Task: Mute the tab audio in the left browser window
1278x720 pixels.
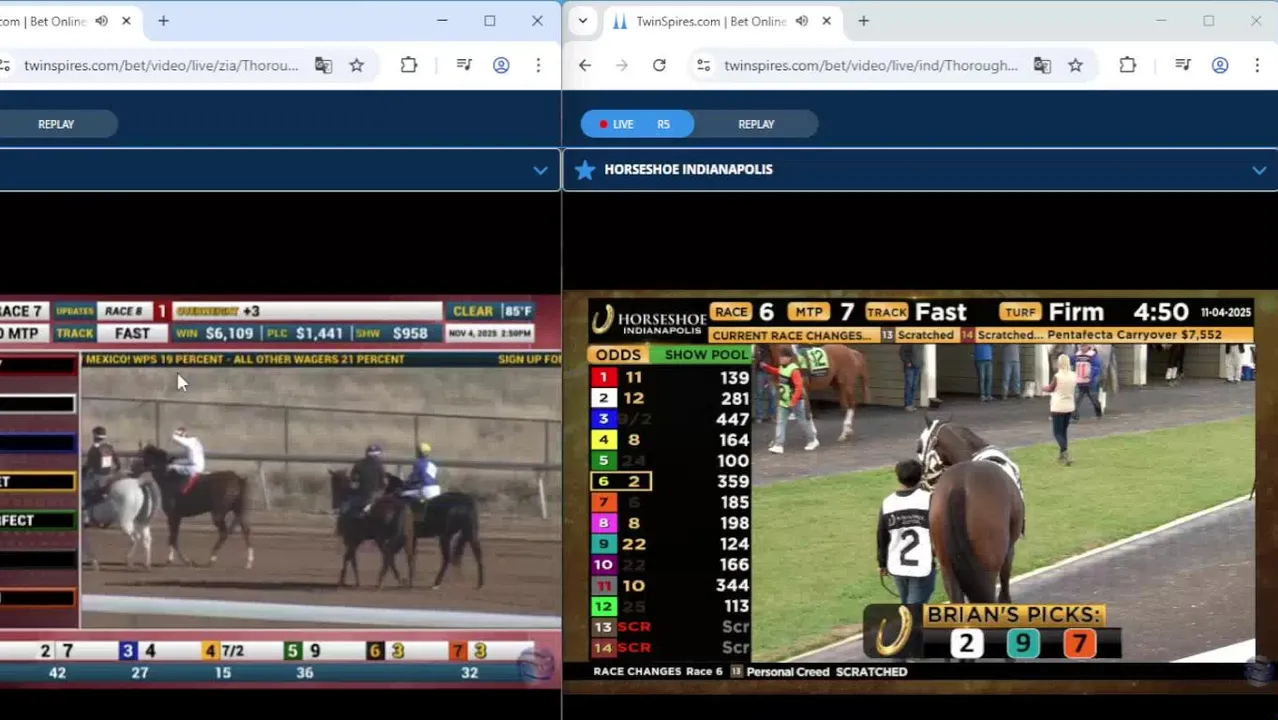Action: pyautogui.click(x=101, y=21)
